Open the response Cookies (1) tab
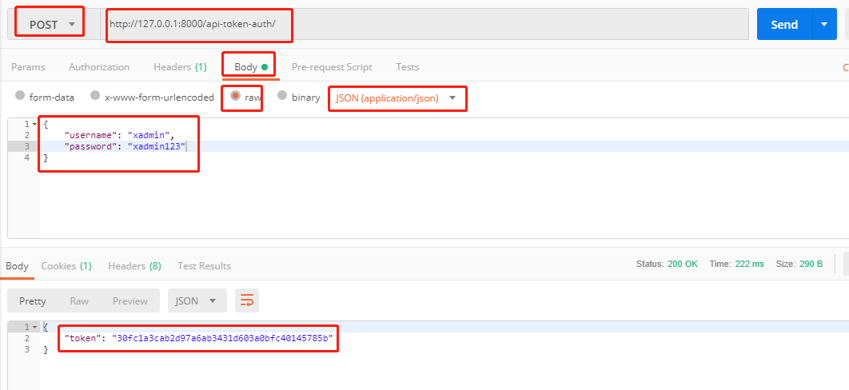Image resolution: width=849 pixels, height=390 pixels. coord(67,266)
